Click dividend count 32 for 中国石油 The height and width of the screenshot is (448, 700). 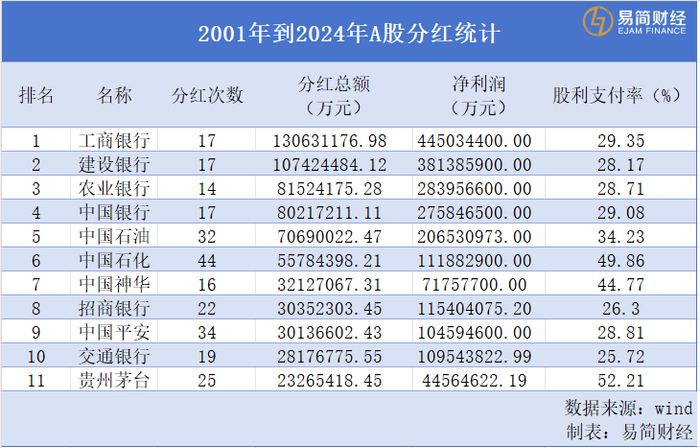coord(207,237)
